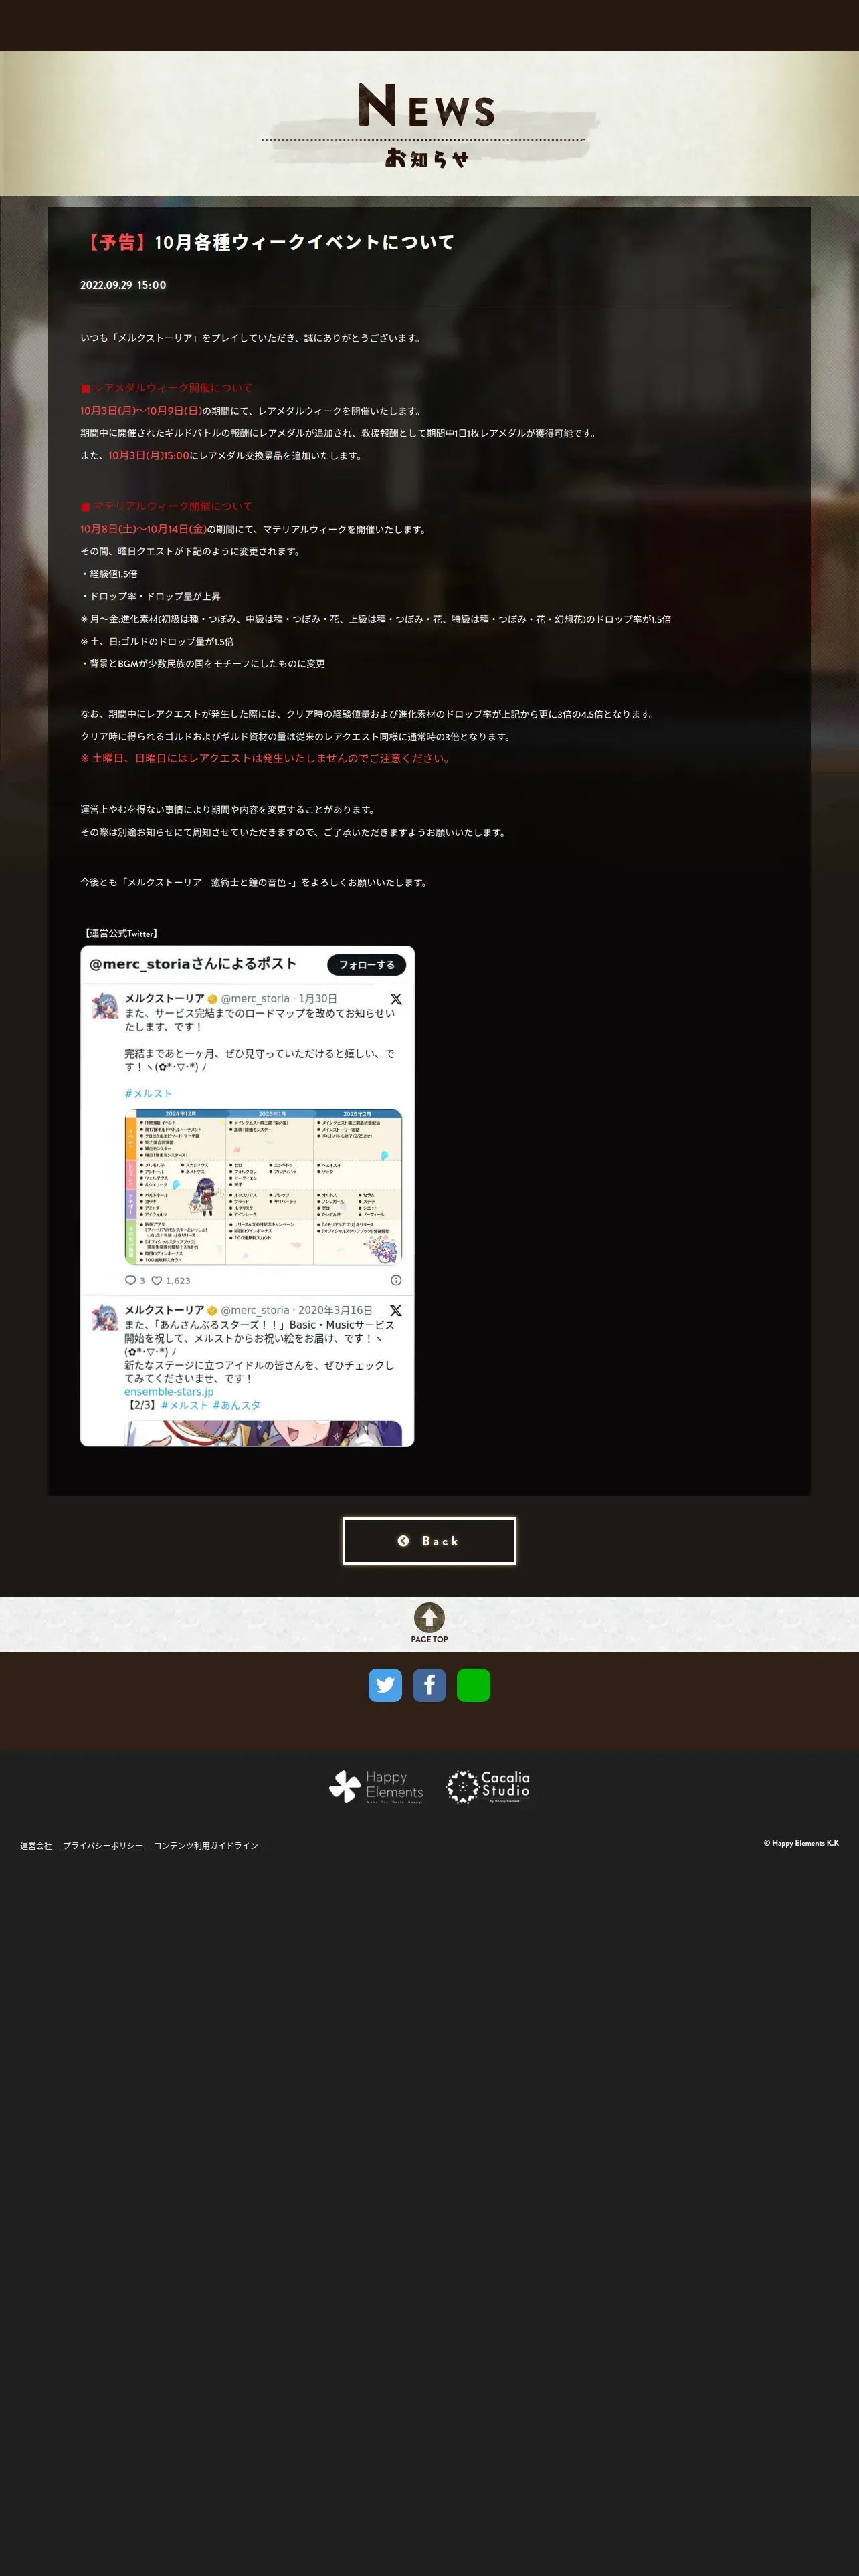Click profile avatar of first post
Image resolution: width=859 pixels, height=2576 pixels.
(105, 1006)
